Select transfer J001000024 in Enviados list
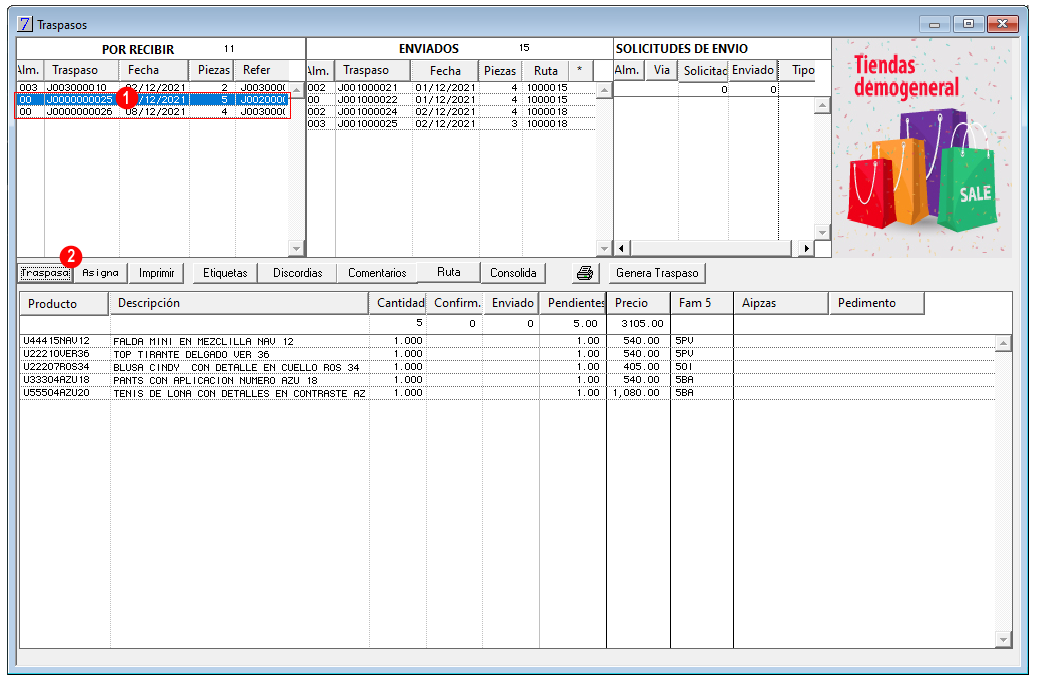Screen dimensions: 1037x683 pyautogui.click(x=451, y=112)
